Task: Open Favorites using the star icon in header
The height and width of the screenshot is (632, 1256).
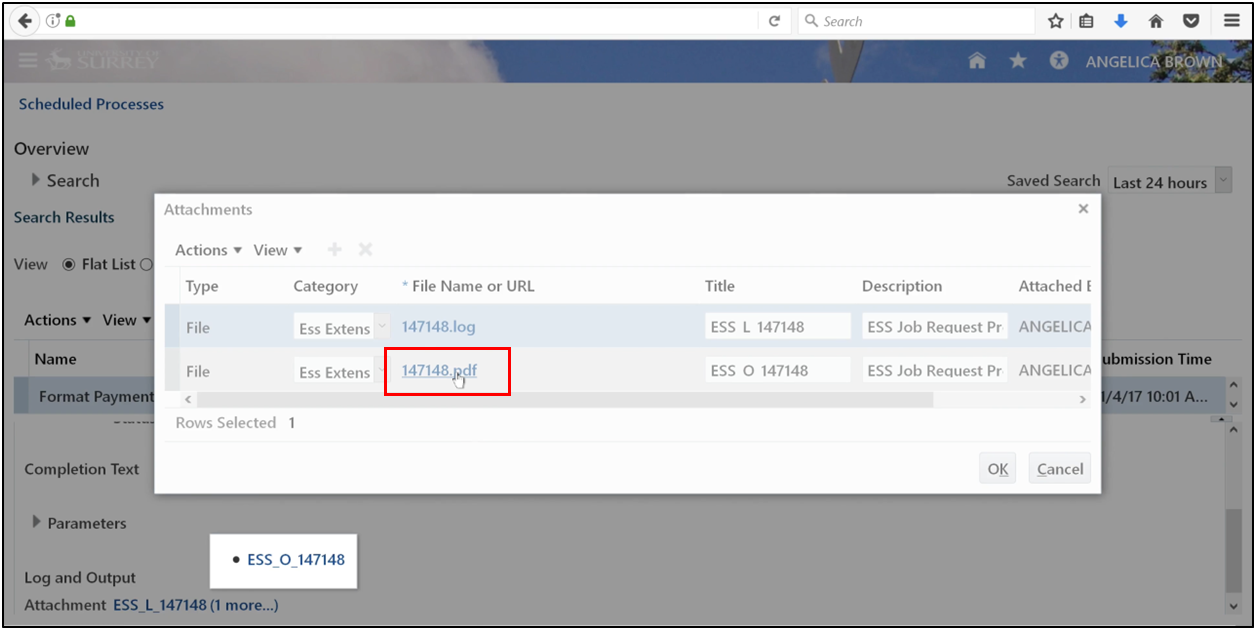Action: click(x=1018, y=60)
